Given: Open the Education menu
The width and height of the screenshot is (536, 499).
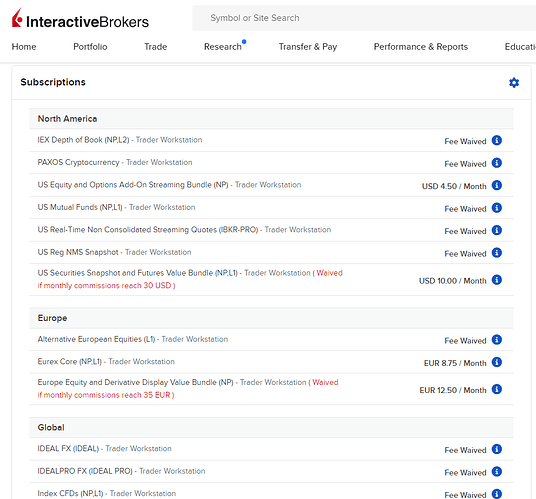Looking at the screenshot, I should 520,47.
